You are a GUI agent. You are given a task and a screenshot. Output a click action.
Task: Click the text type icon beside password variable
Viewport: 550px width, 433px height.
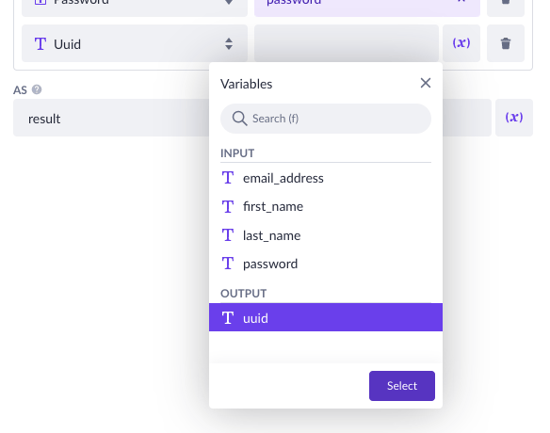(228, 263)
